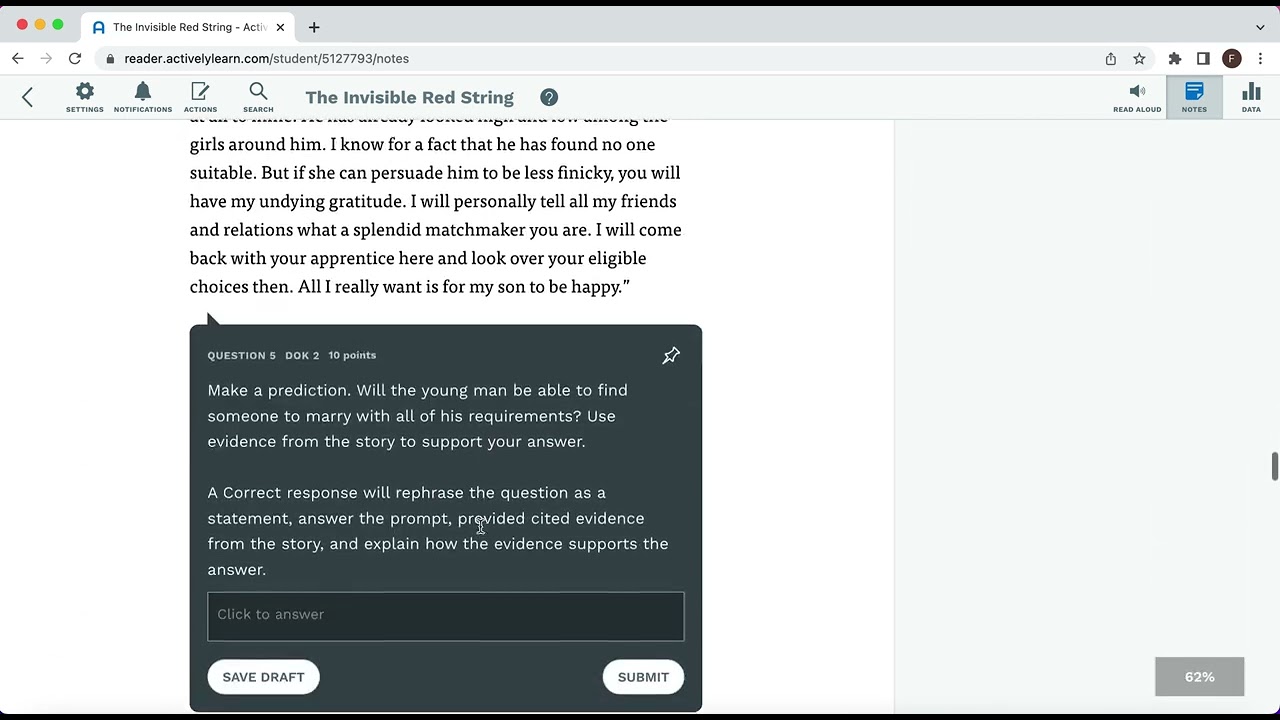This screenshot has height=720, width=1280.
Task: Open the Actions pencil menu
Action: (200, 97)
